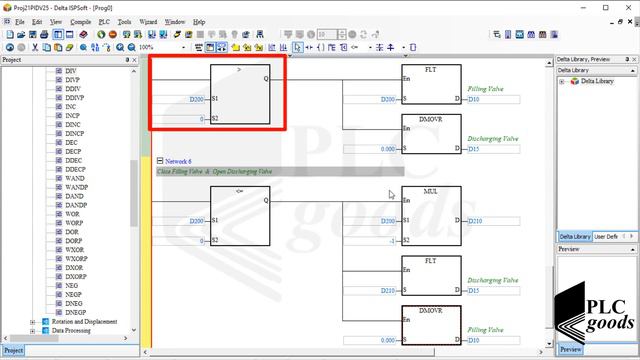Switch to the User Defi library tab
The height and width of the screenshot is (360, 640).
[606, 237]
